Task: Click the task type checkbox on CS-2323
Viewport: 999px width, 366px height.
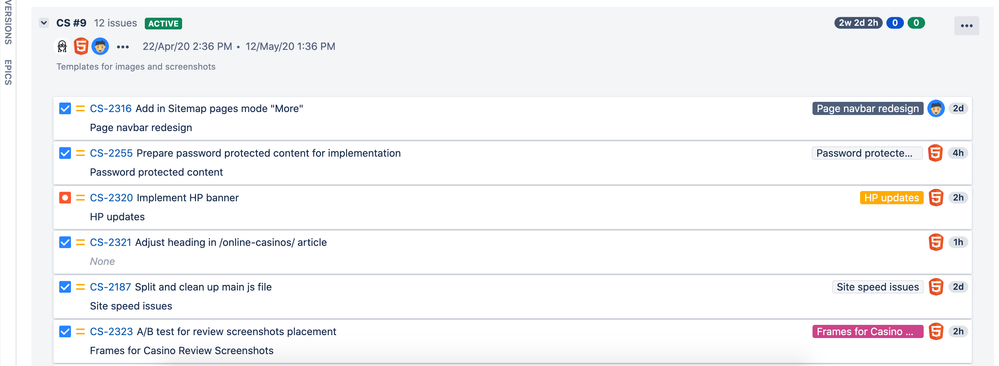Action: pyautogui.click(x=65, y=332)
